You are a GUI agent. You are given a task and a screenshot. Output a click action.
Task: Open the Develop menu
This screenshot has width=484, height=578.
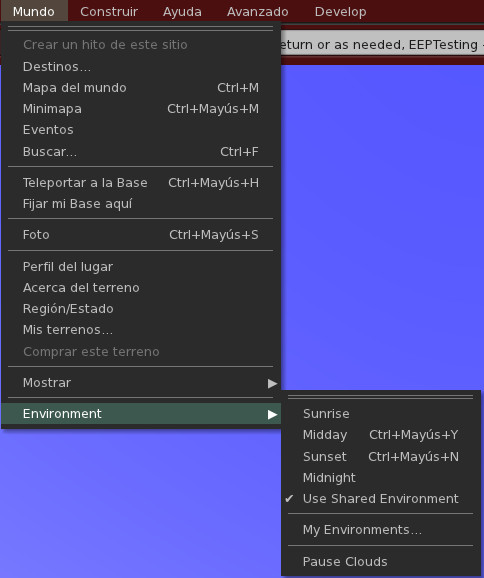click(x=340, y=11)
